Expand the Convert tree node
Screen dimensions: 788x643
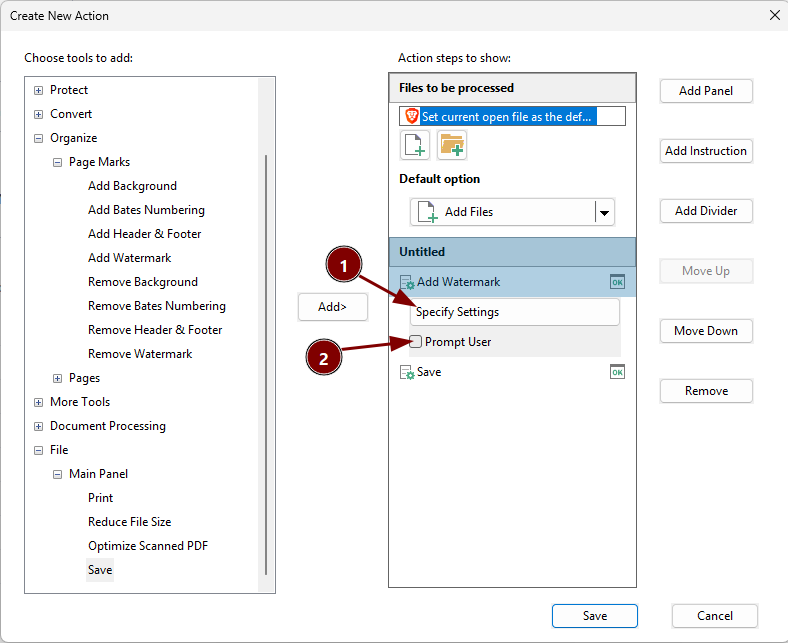click(x=38, y=115)
